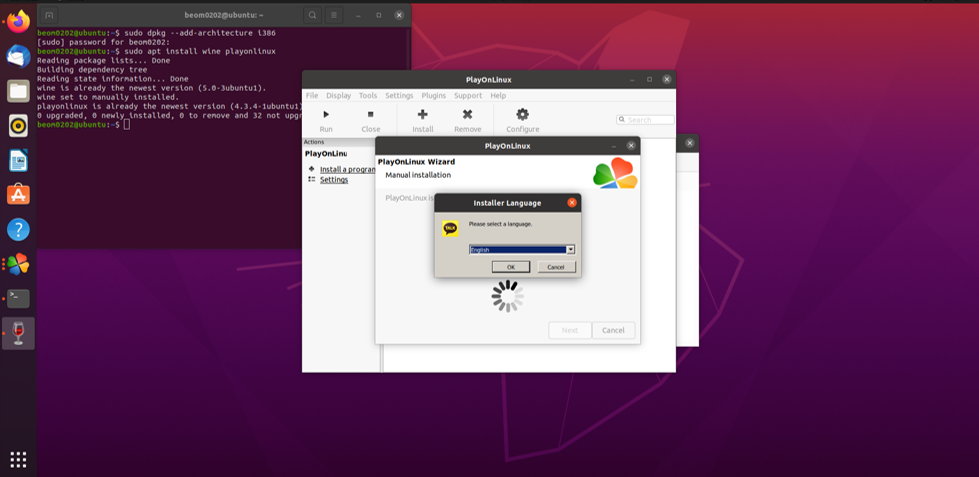Screen dimensions: 979x477
Task: Click the Remove X icon in toolbar
Action: (x=467, y=115)
